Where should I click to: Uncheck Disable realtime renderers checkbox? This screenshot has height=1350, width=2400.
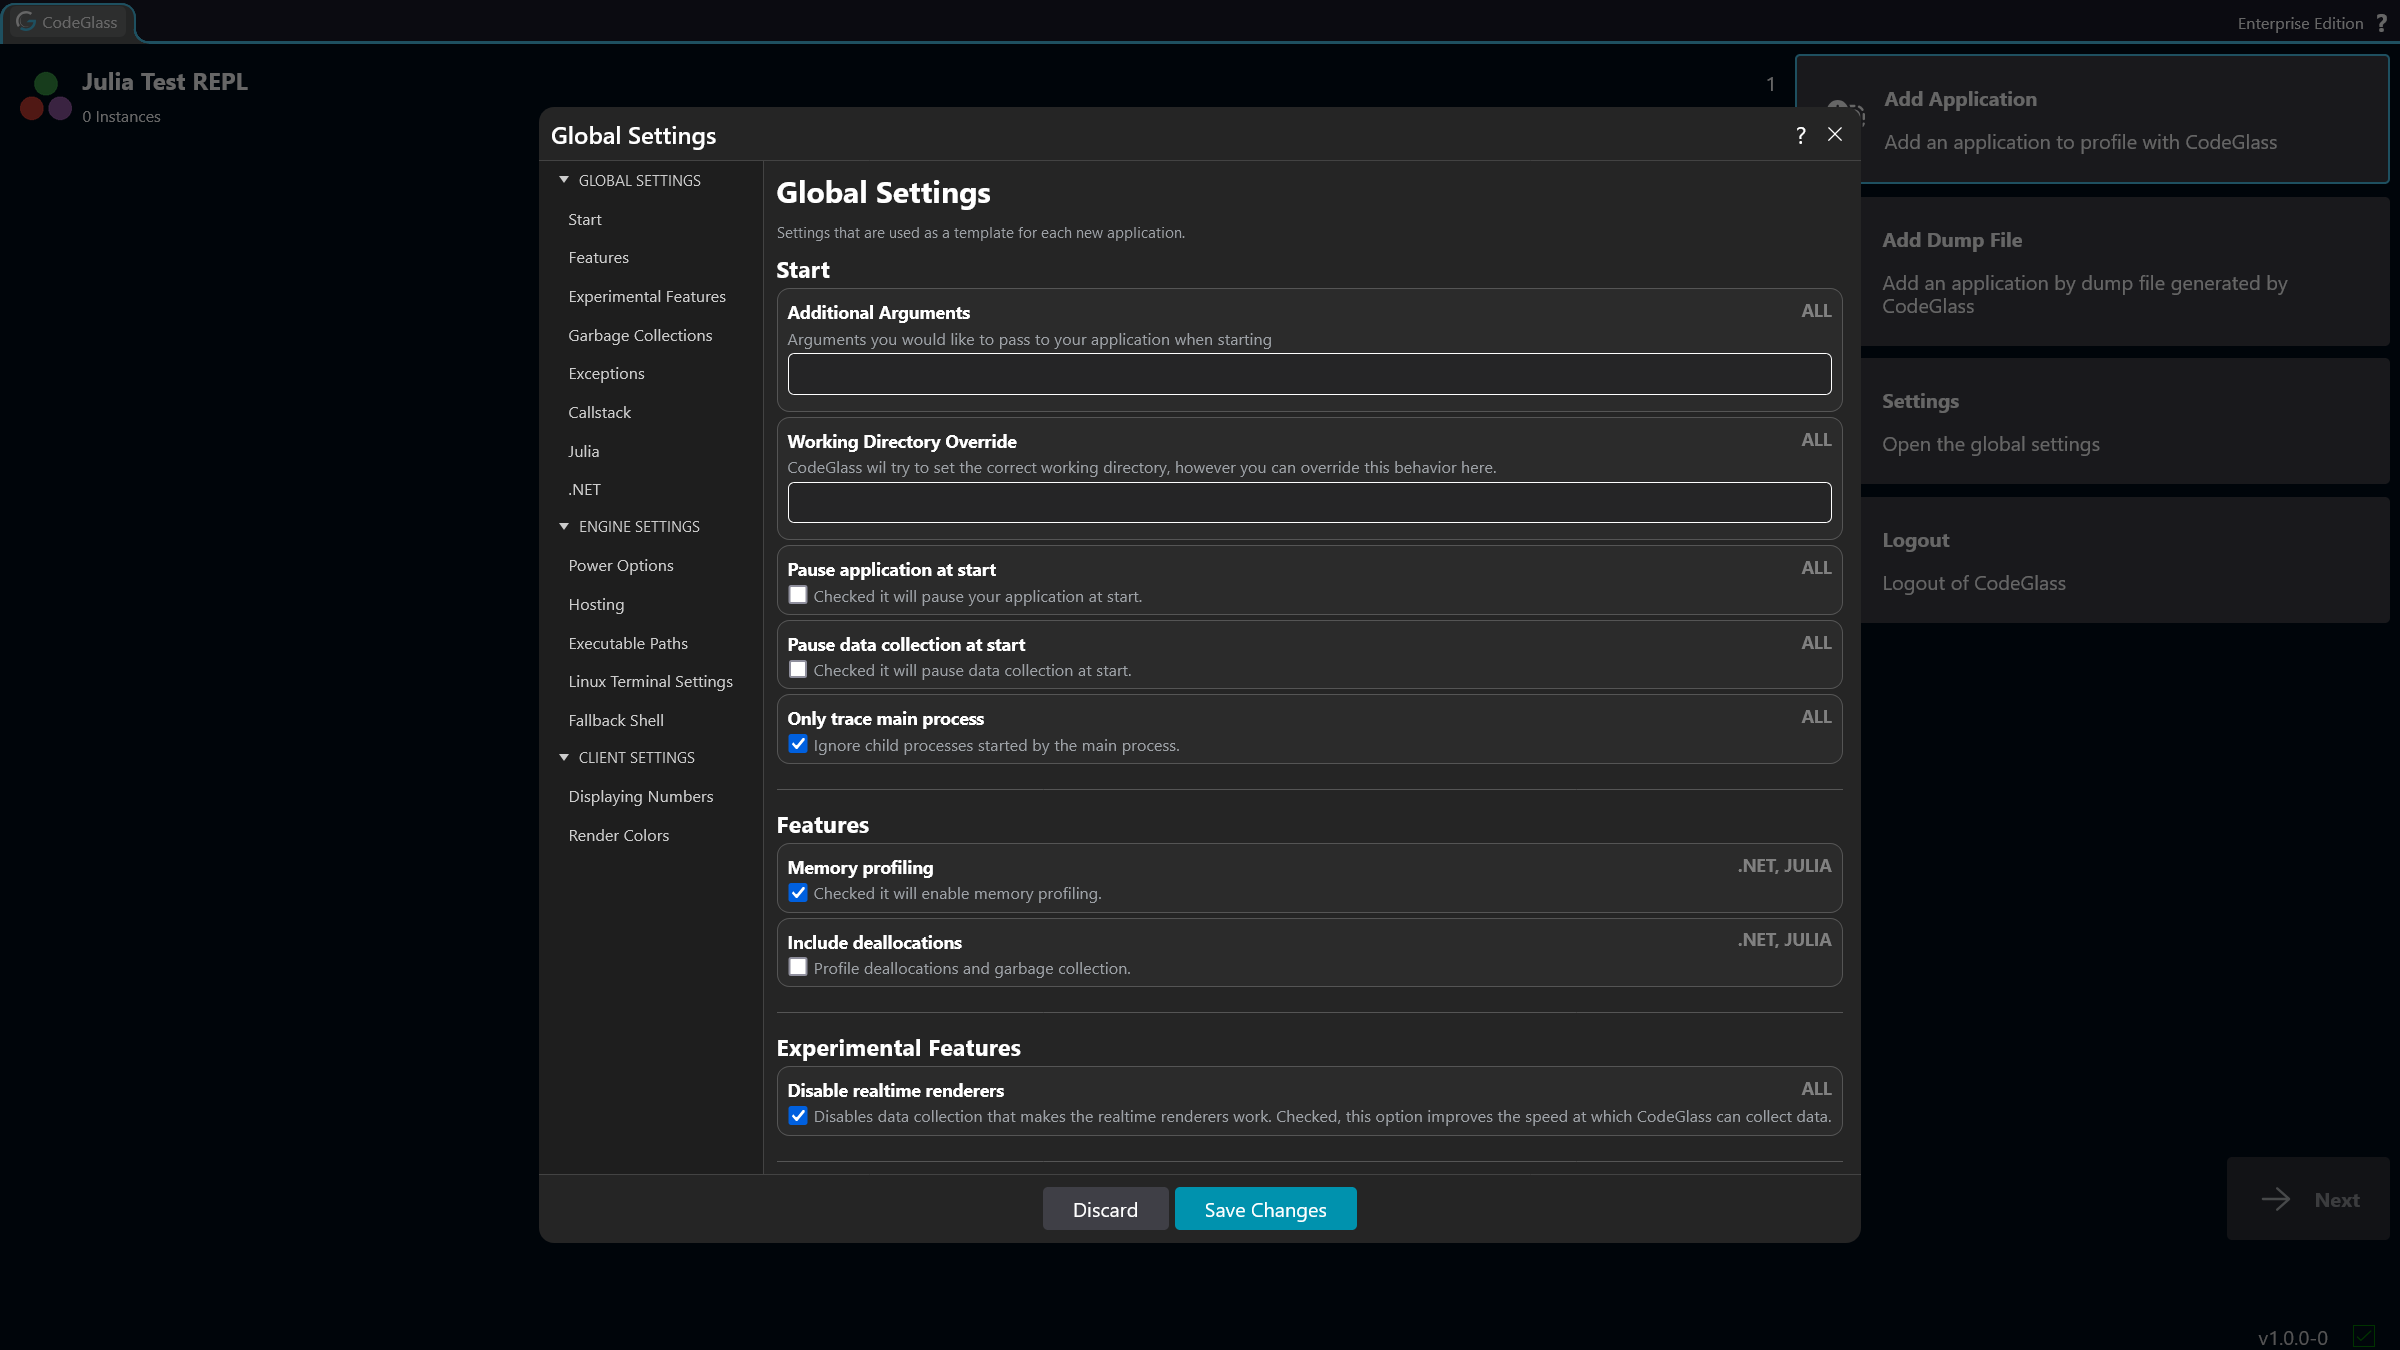pos(798,1115)
